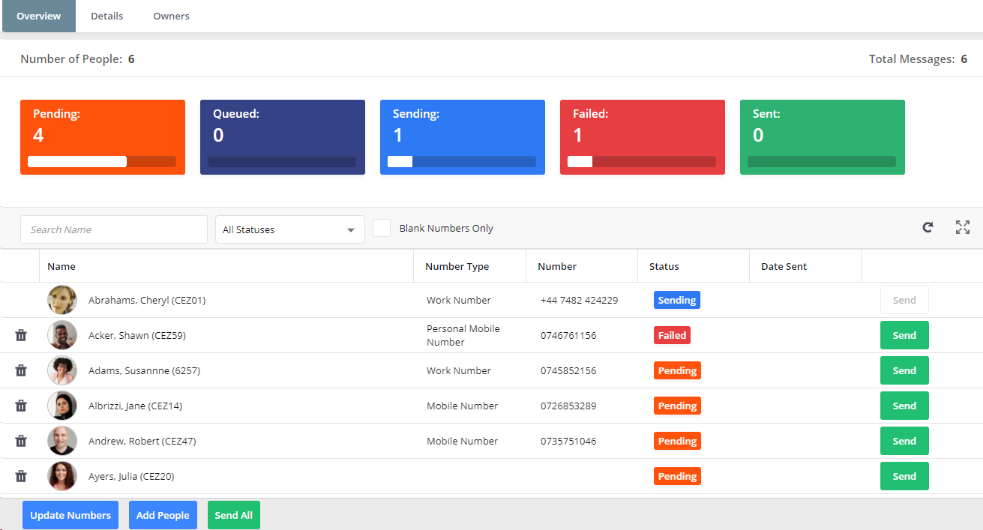983x530 pixels.
Task: Click trash icon for Adams, Susannne
Action: tap(21, 371)
